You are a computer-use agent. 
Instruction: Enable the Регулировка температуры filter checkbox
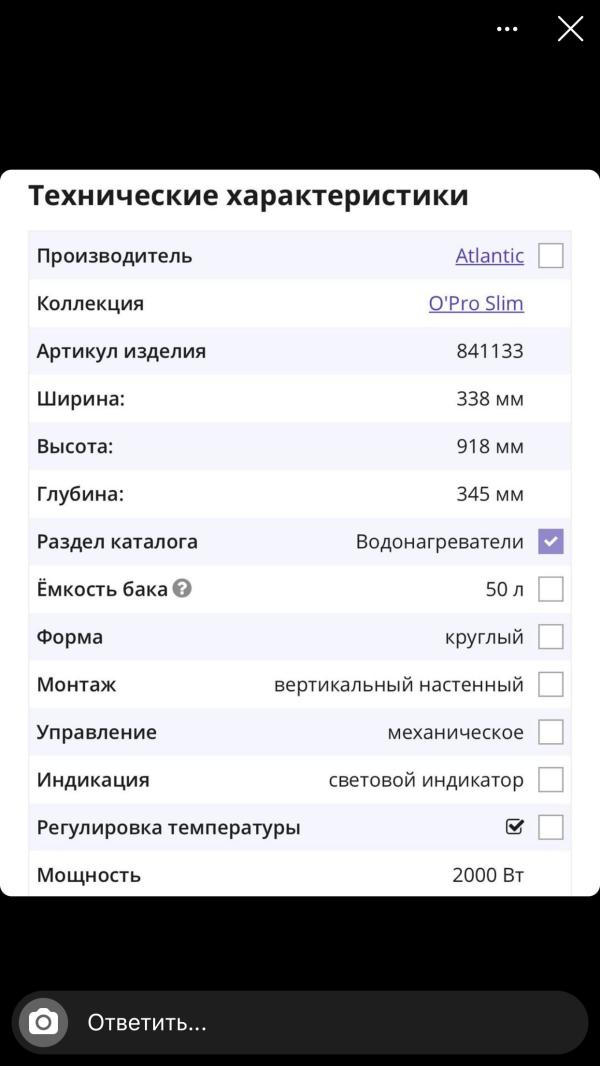click(x=550, y=827)
